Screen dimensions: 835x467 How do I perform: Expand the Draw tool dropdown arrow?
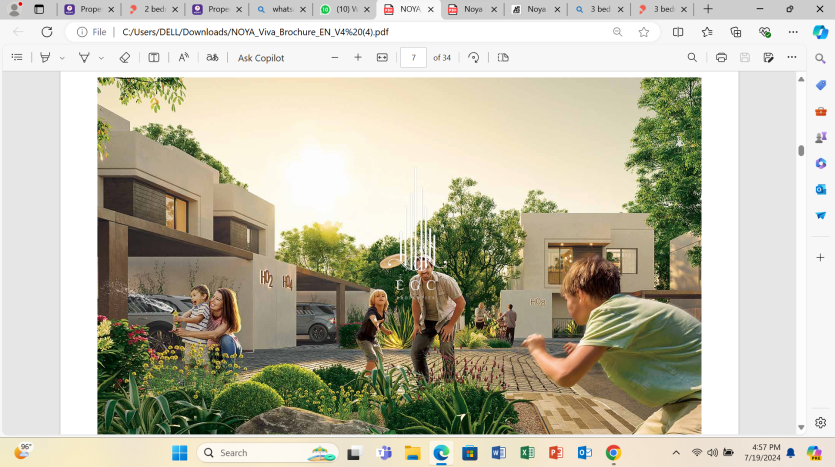[x=101, y=58]
